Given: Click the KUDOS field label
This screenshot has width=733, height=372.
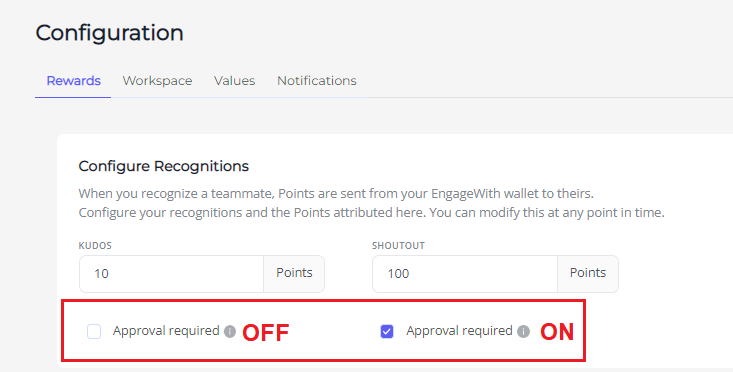Looking at the screenshot, I should [95, 246].
